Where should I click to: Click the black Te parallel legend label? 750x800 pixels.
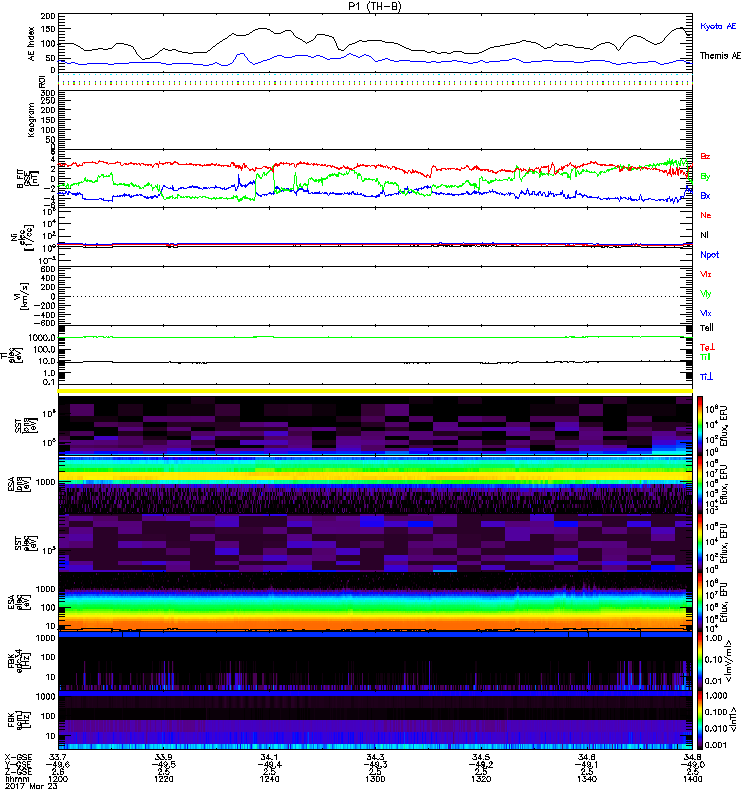pyautogui.click(x=707, y=328)
